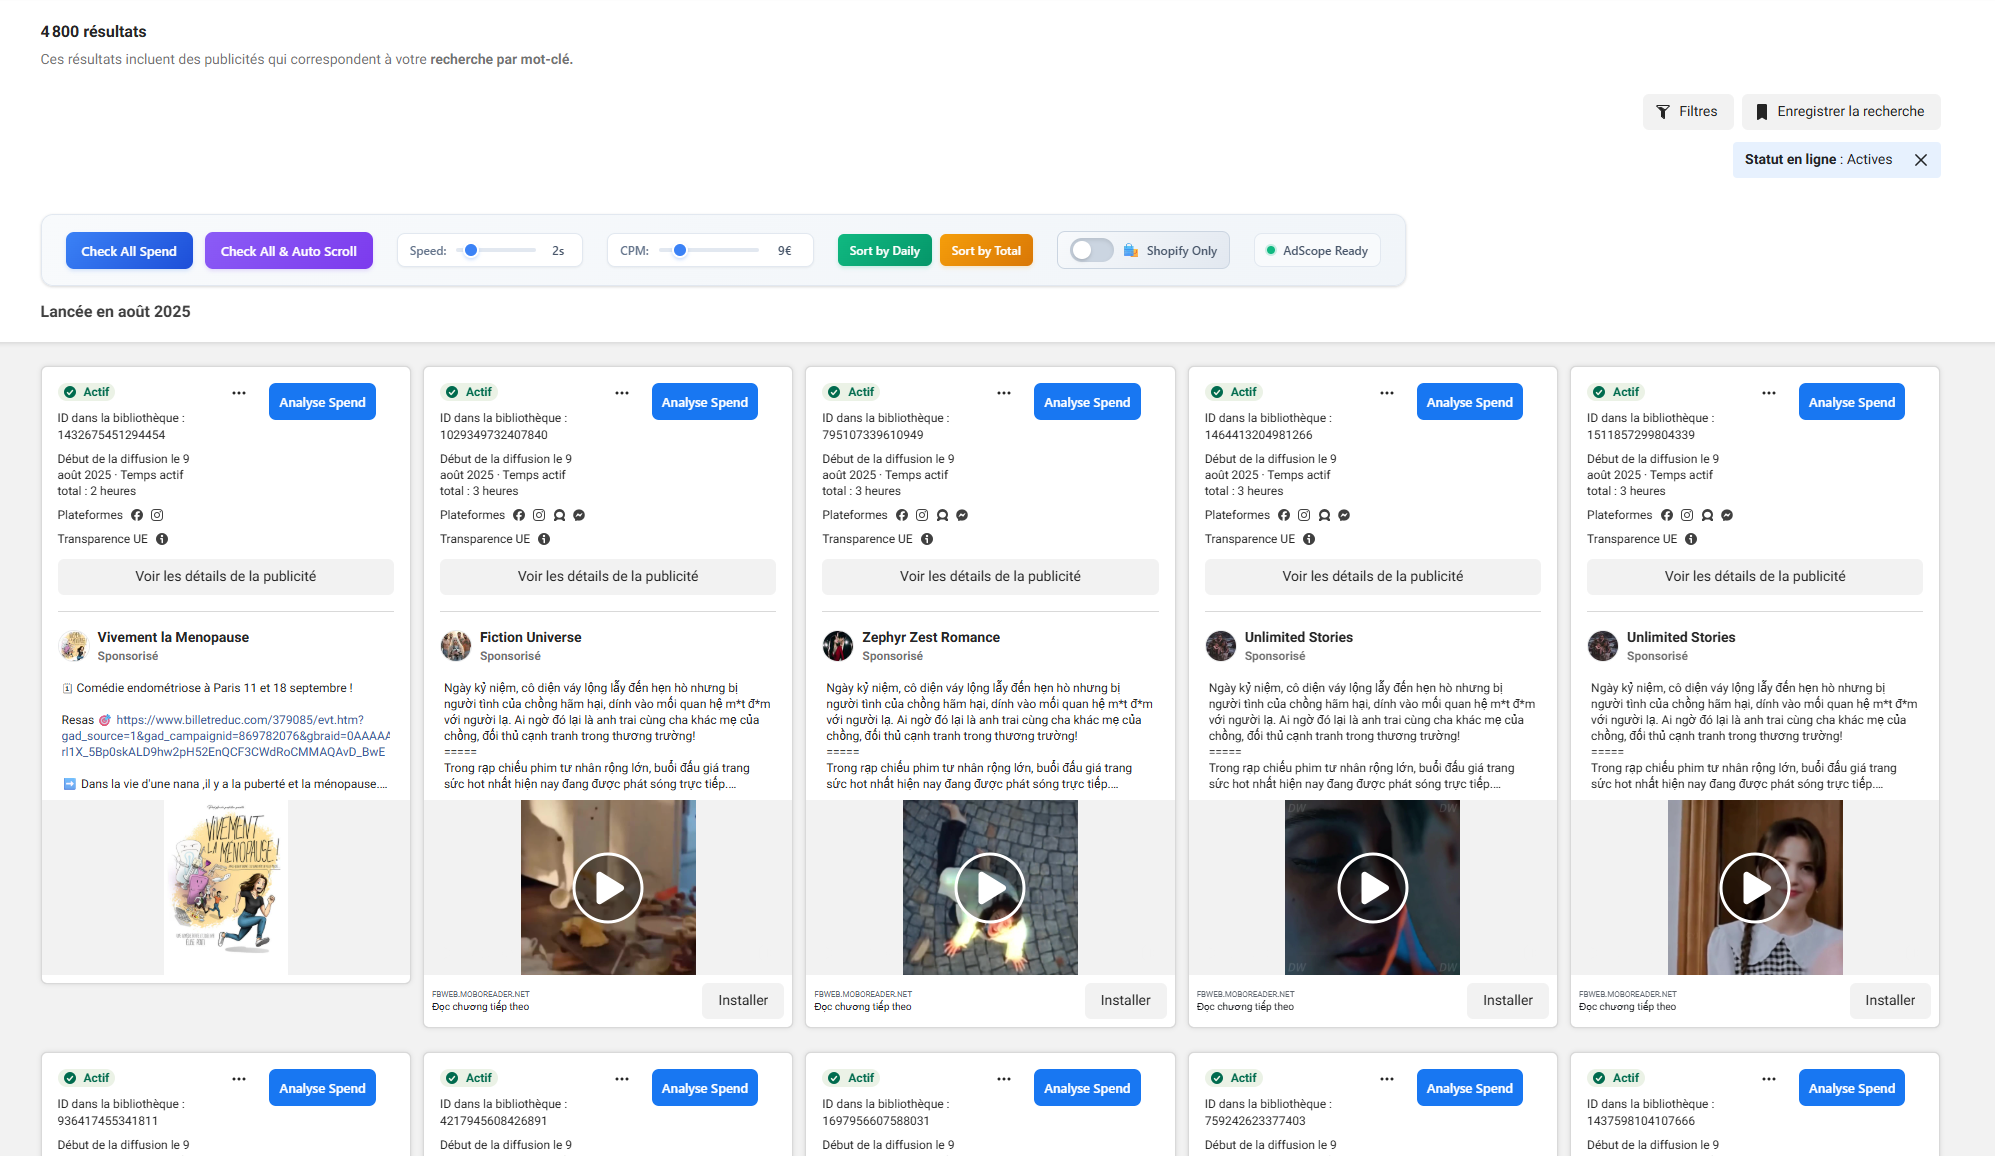The height and width of the screenshot is (1156, 1995).
Task: Play the Fiction Universe ad video
Action: click(608, 887)
